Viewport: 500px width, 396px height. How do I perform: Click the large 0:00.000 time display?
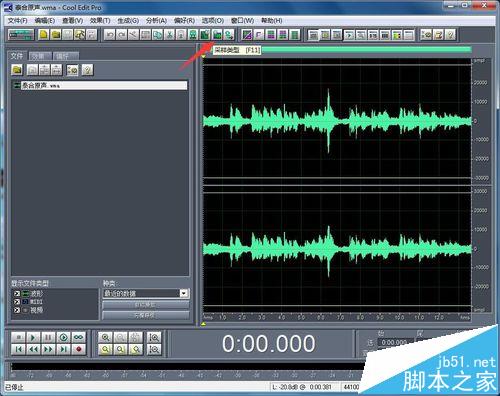coord(269,343)
